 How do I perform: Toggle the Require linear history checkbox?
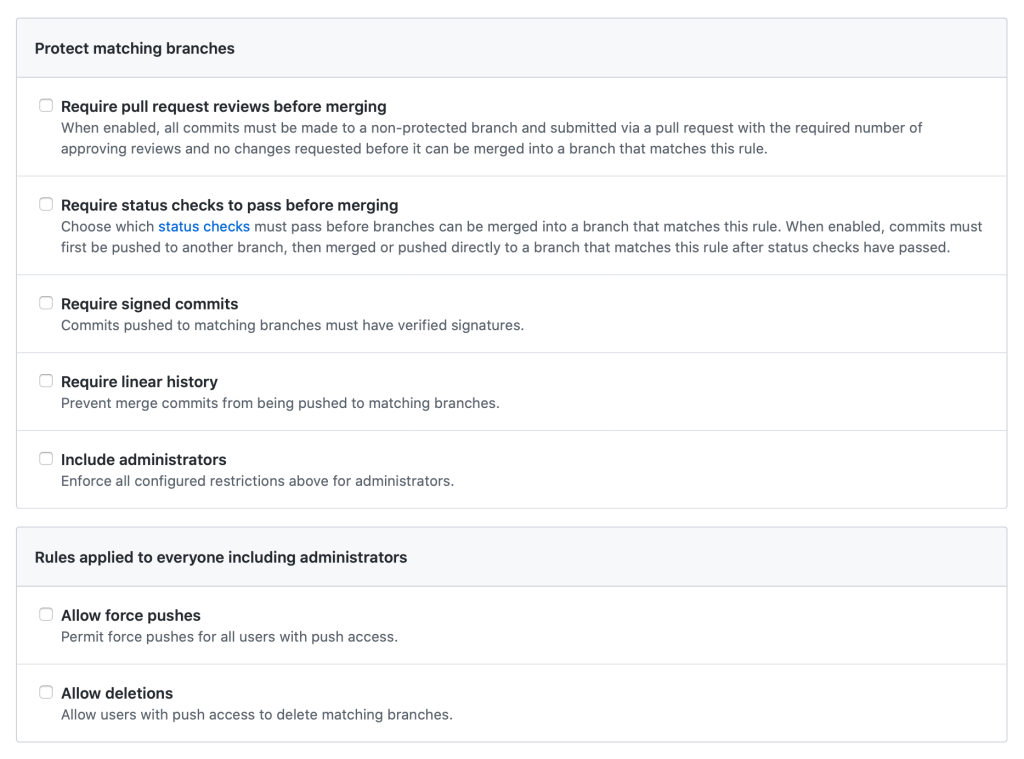click(x=46, y=381)
